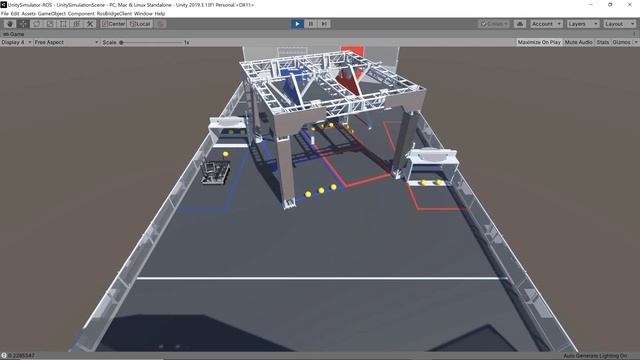Open the custom editor tools
Screen dimensions: 640x360
click(90, 24)
